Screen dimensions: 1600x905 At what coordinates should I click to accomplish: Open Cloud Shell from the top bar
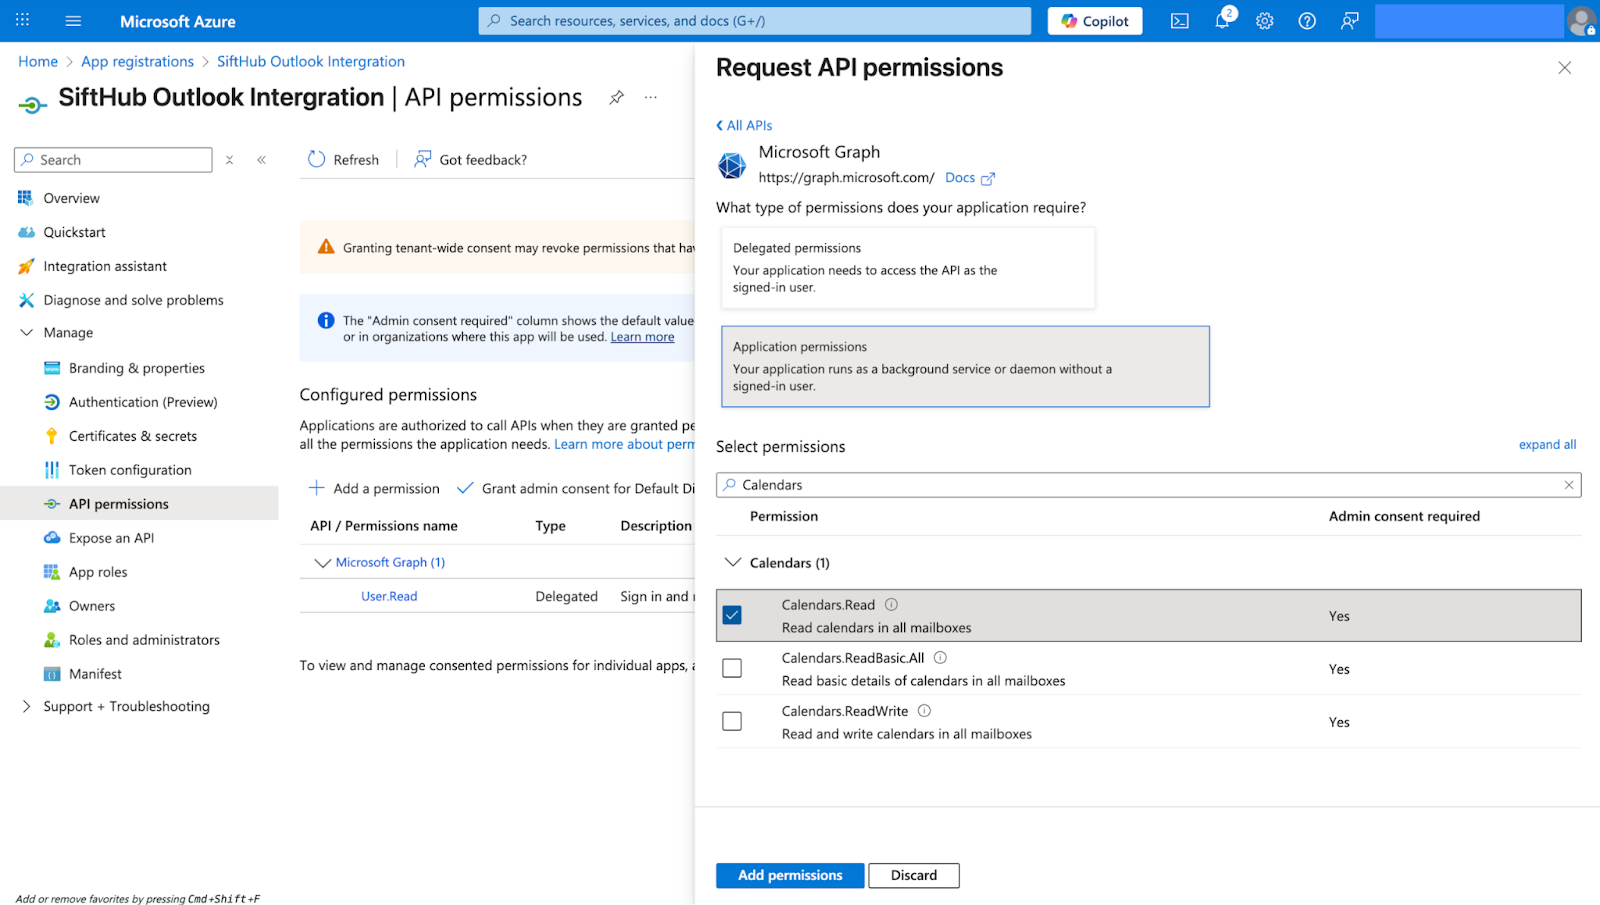[1180, 21]
